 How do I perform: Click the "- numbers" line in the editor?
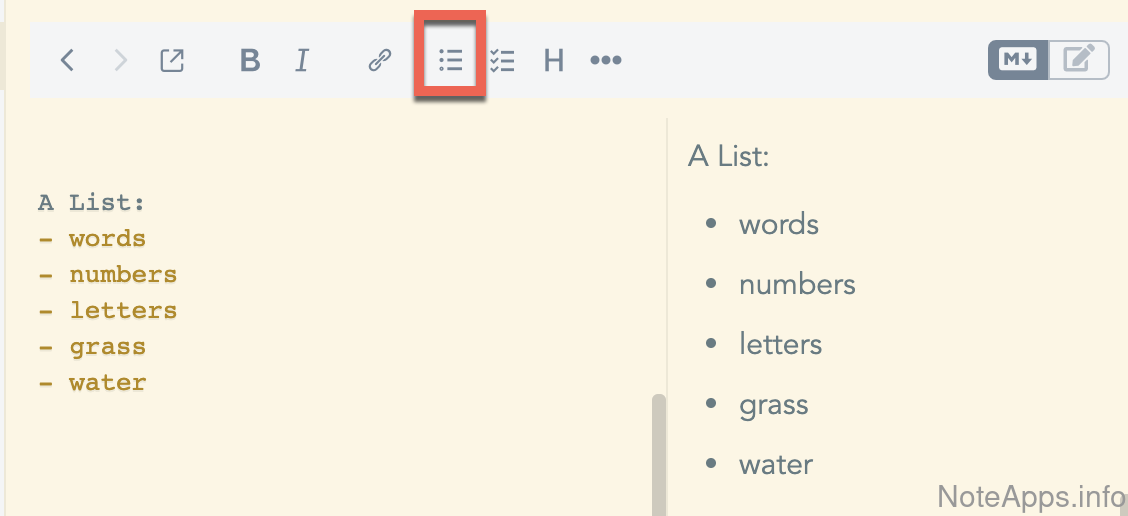tap(108, 275)
